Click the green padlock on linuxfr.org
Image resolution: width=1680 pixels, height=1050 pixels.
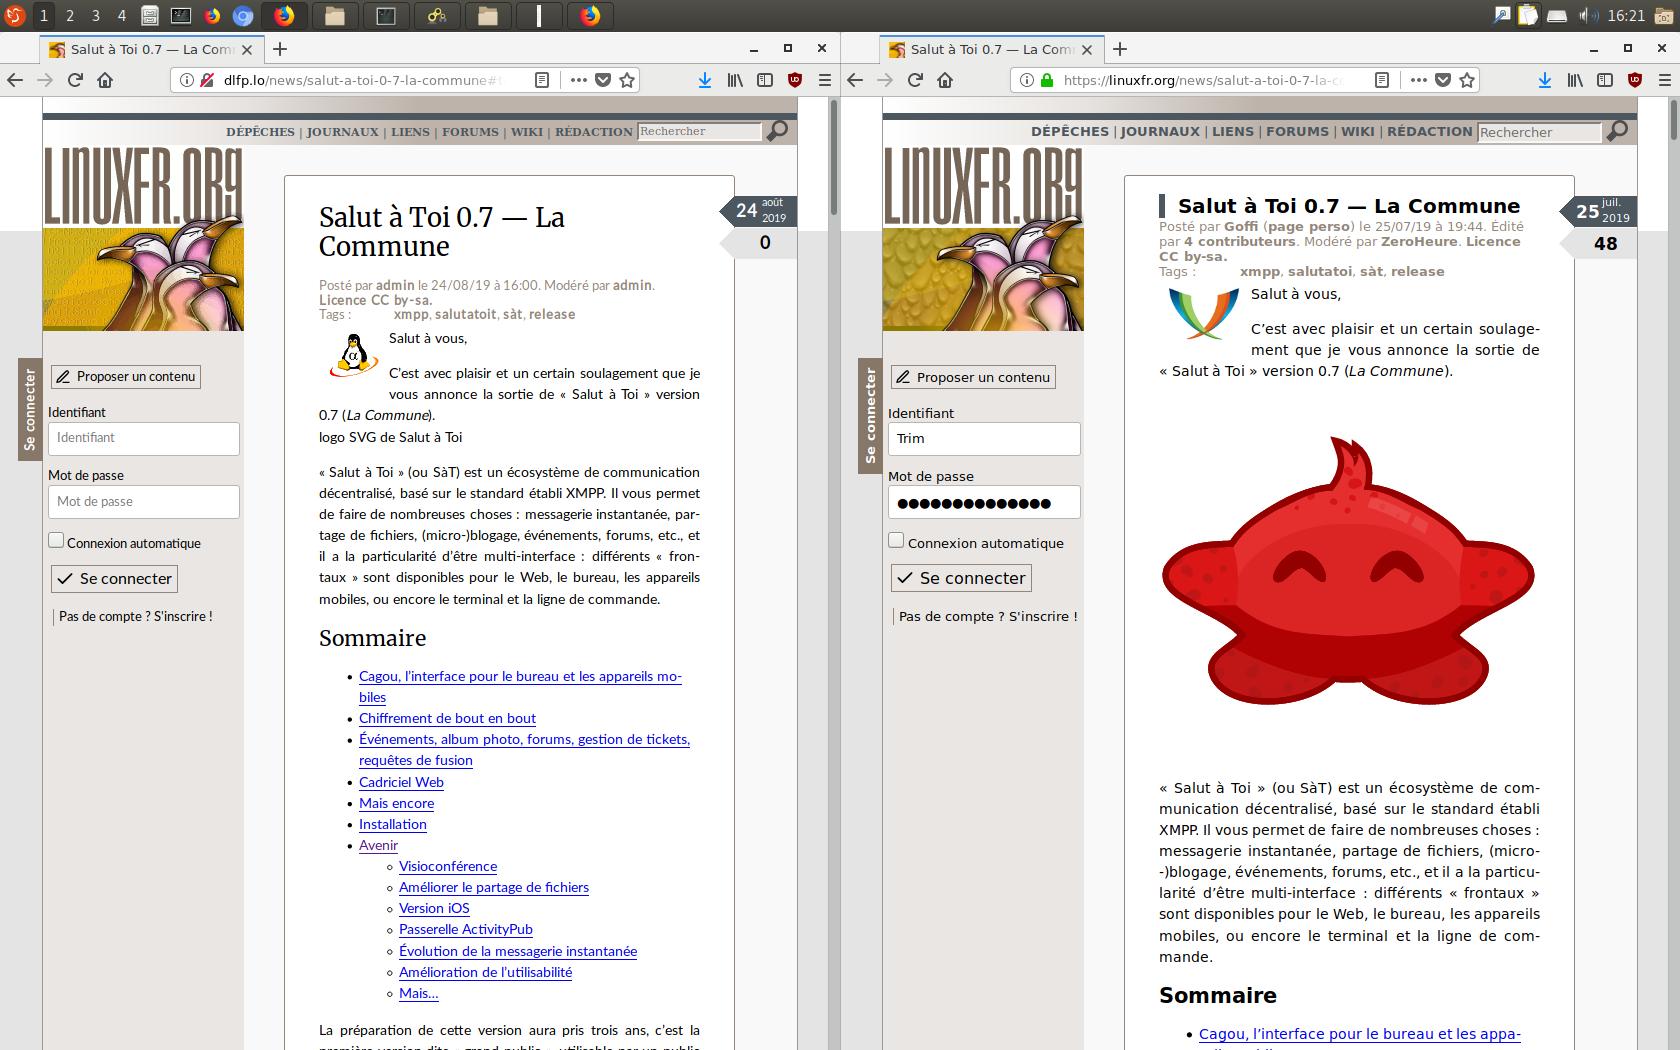click(x=1047, y=80)
